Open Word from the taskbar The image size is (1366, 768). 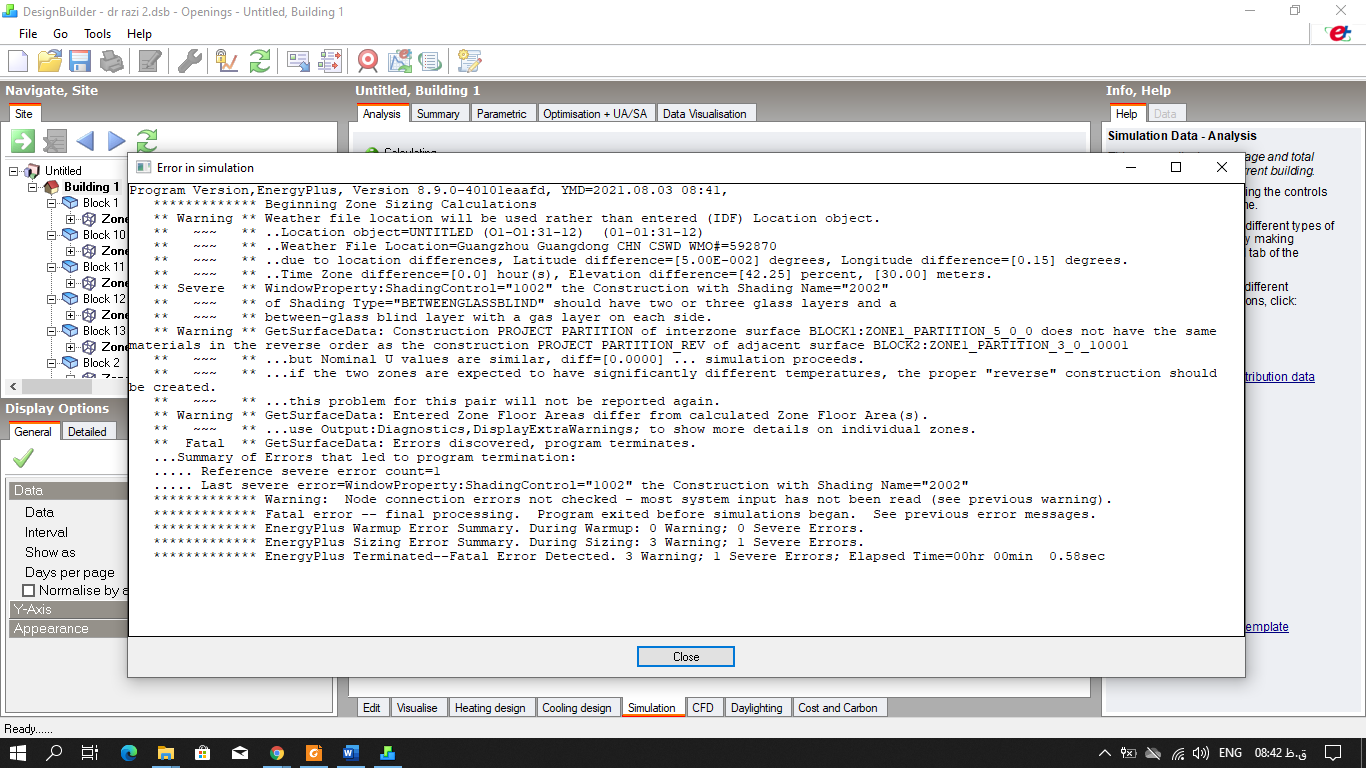coord(350,753)
